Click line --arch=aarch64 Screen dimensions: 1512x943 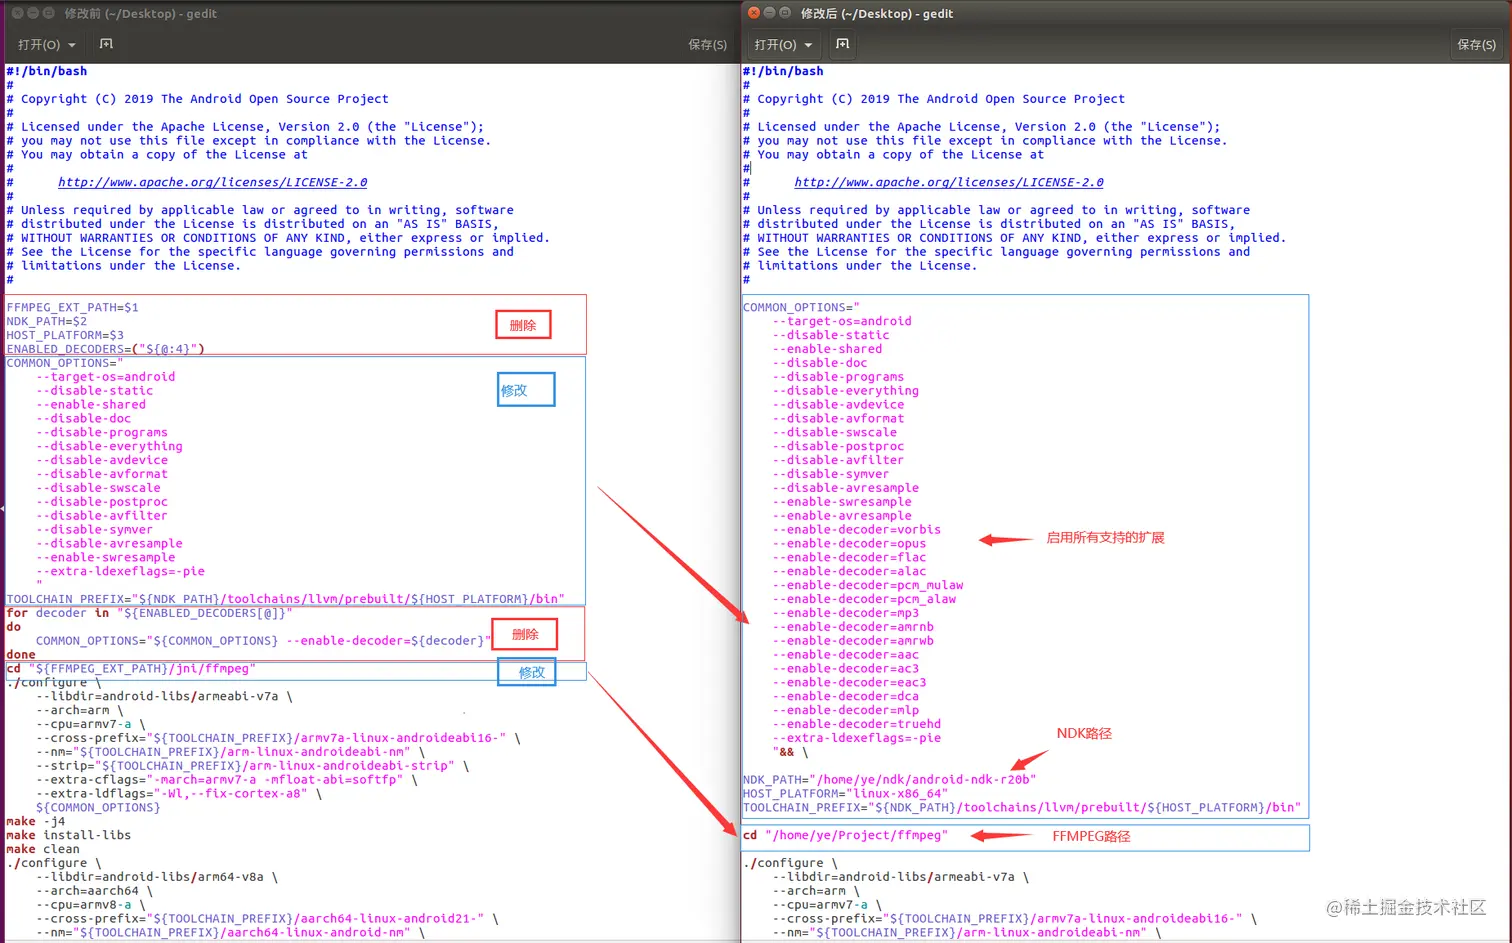point(94,891)
